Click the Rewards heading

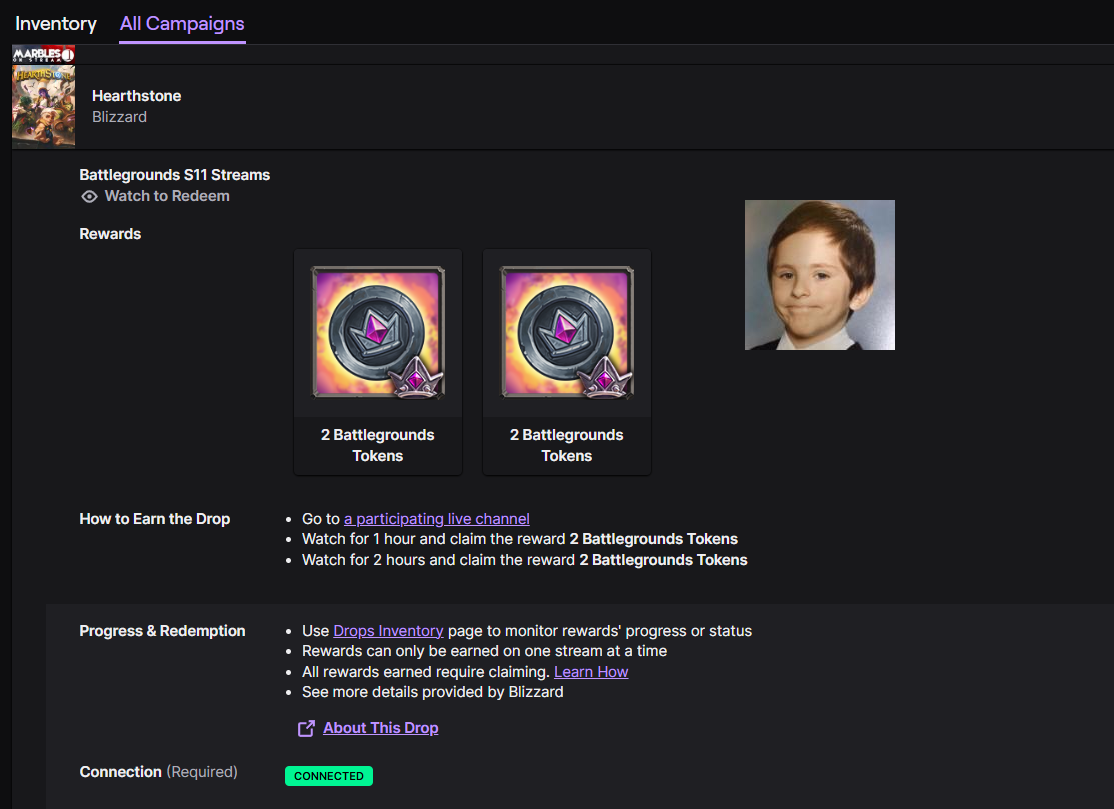point(110,234)
